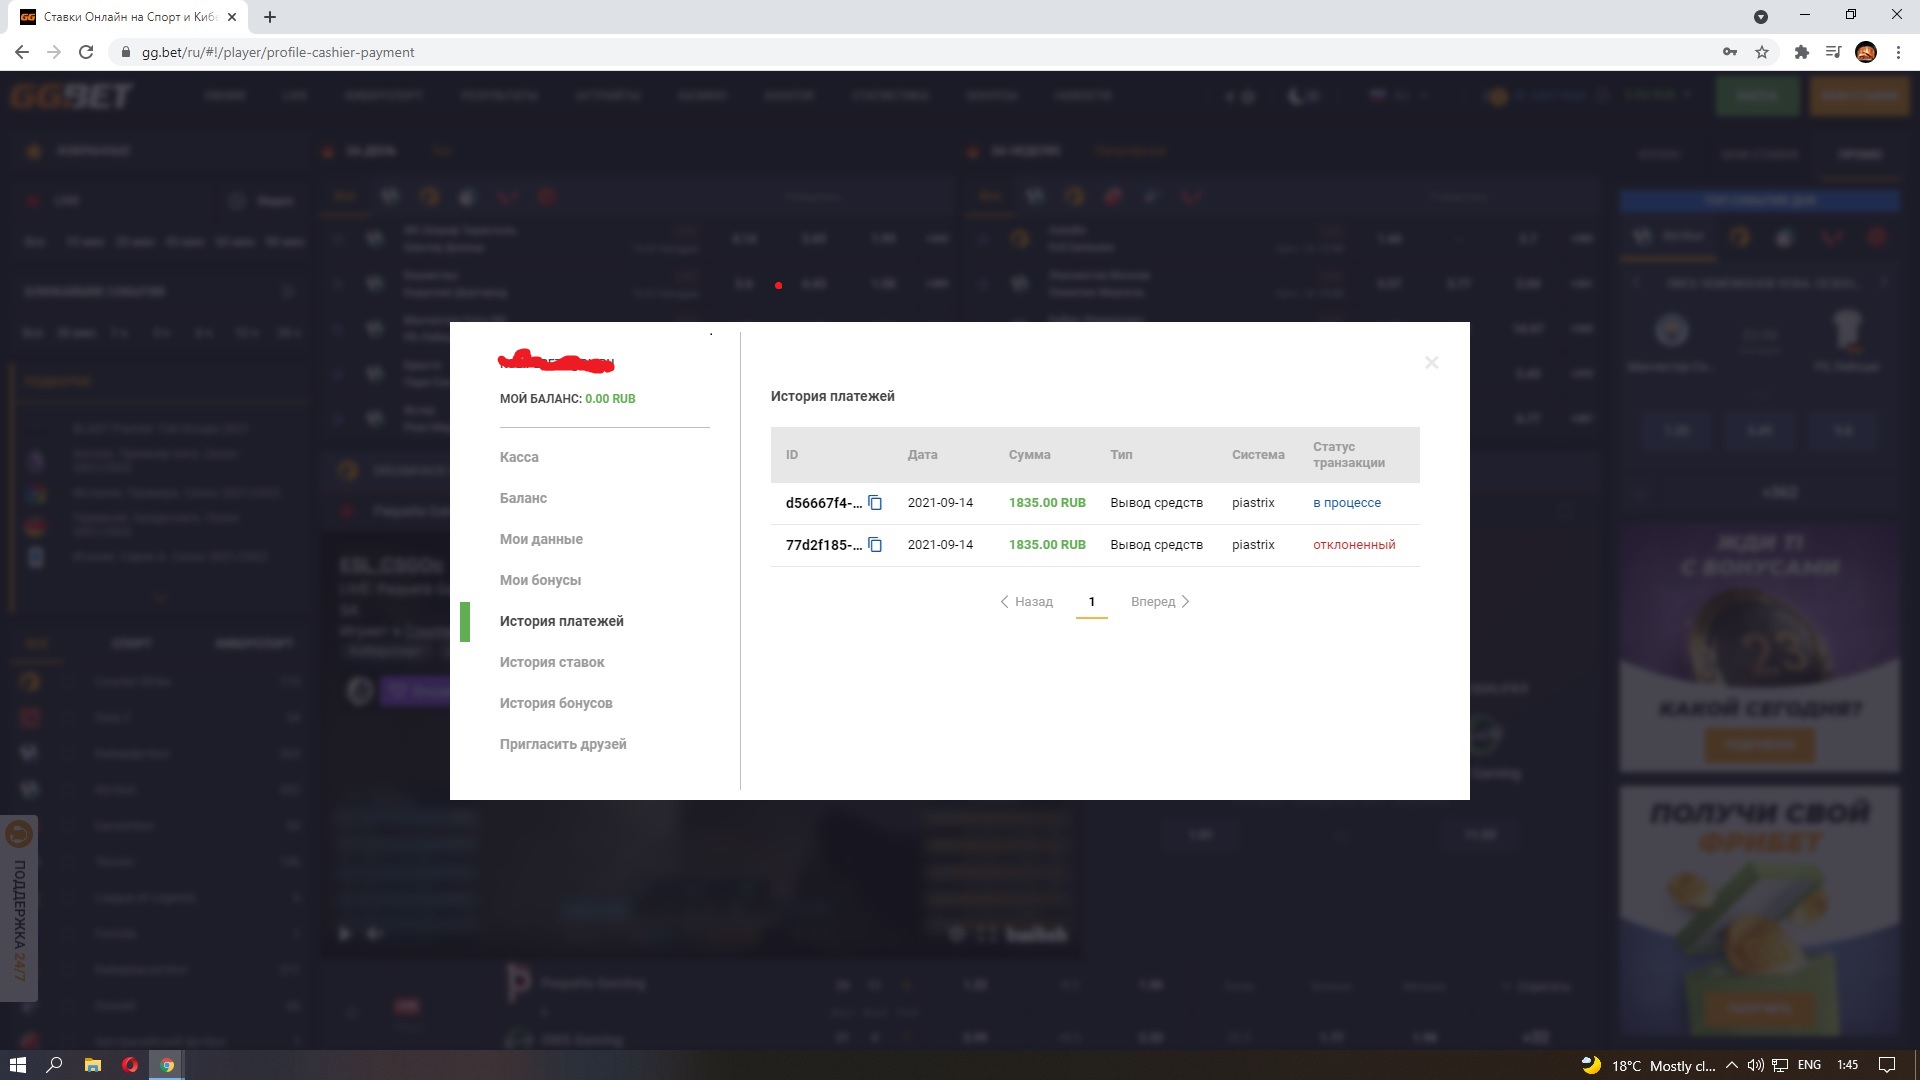Go to previous page with Назад

tap(1026, 602)
